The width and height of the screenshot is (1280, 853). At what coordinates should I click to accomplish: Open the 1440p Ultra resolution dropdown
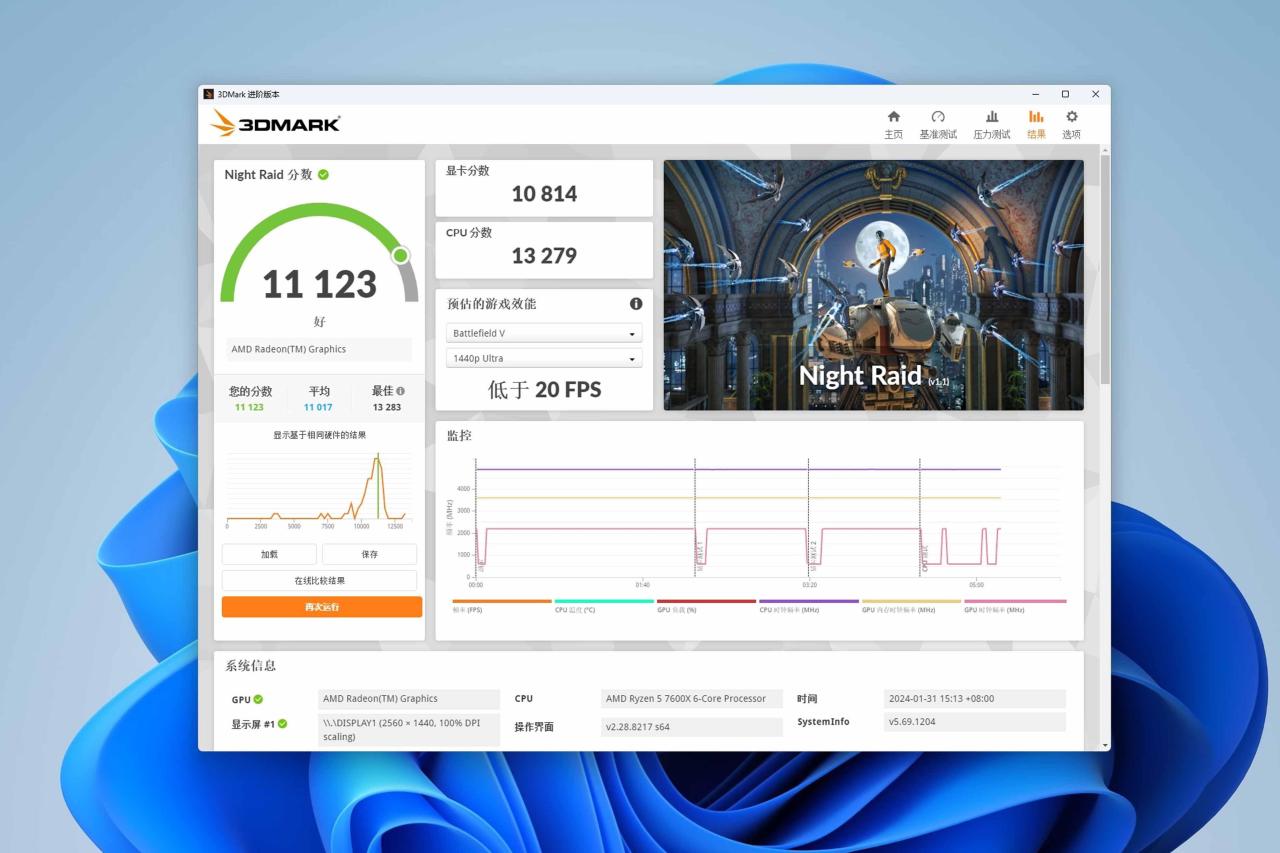point(544,358)
